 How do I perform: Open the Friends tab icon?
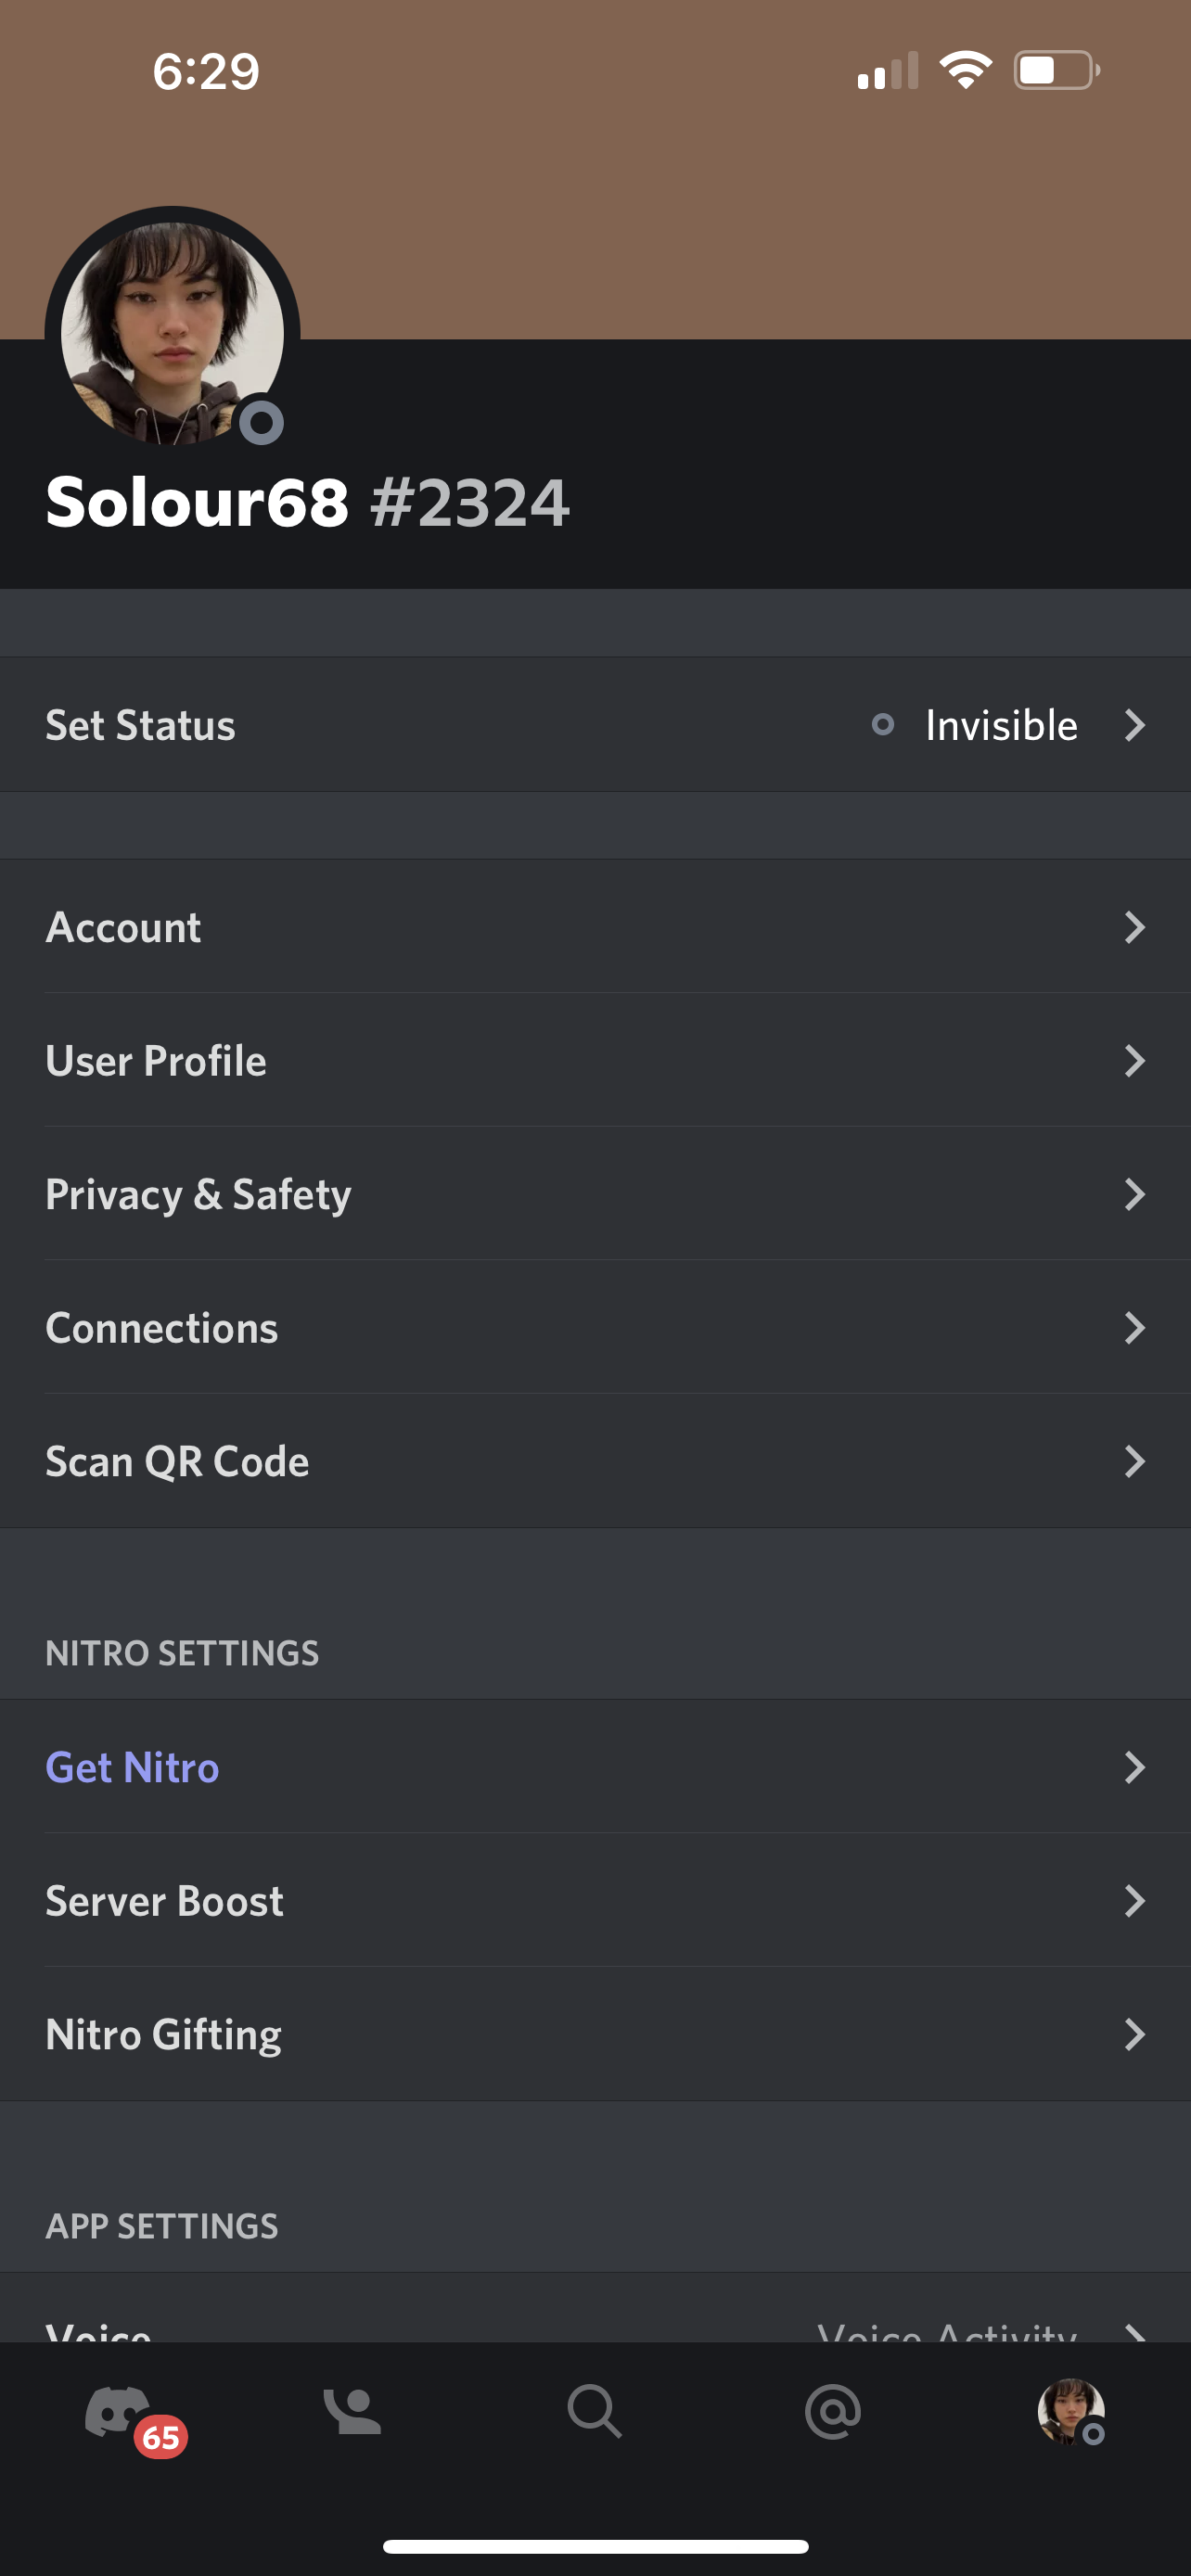[x=352, y=2412]
